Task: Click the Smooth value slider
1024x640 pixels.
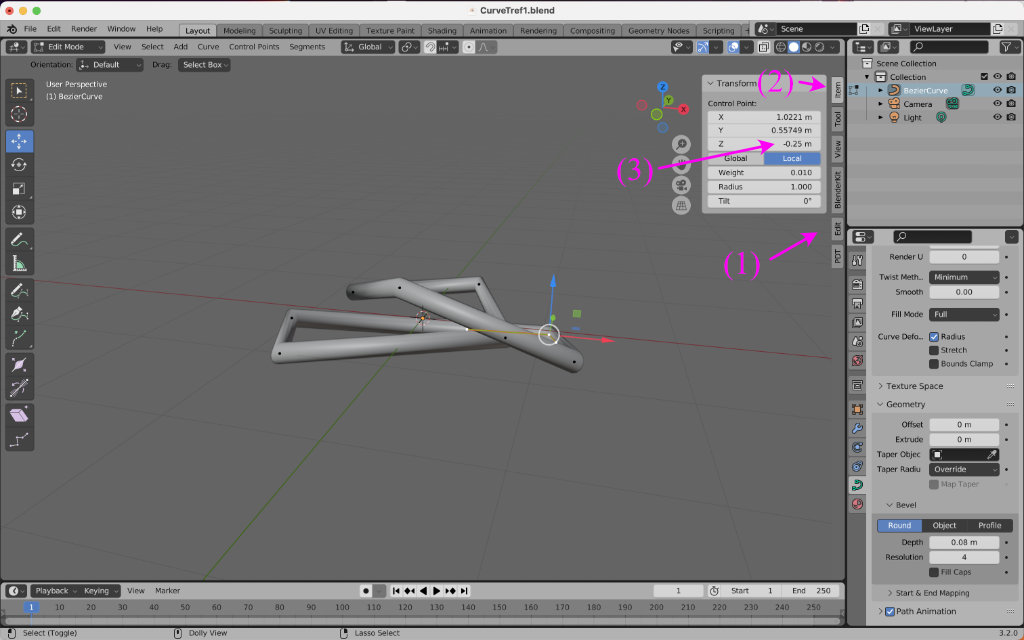Action: (964, 292)
